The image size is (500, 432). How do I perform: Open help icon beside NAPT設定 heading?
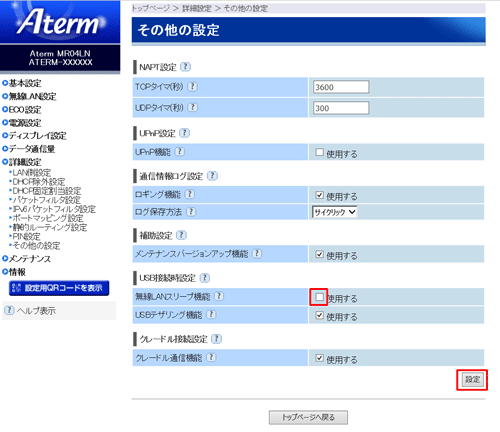coord(185,67)
